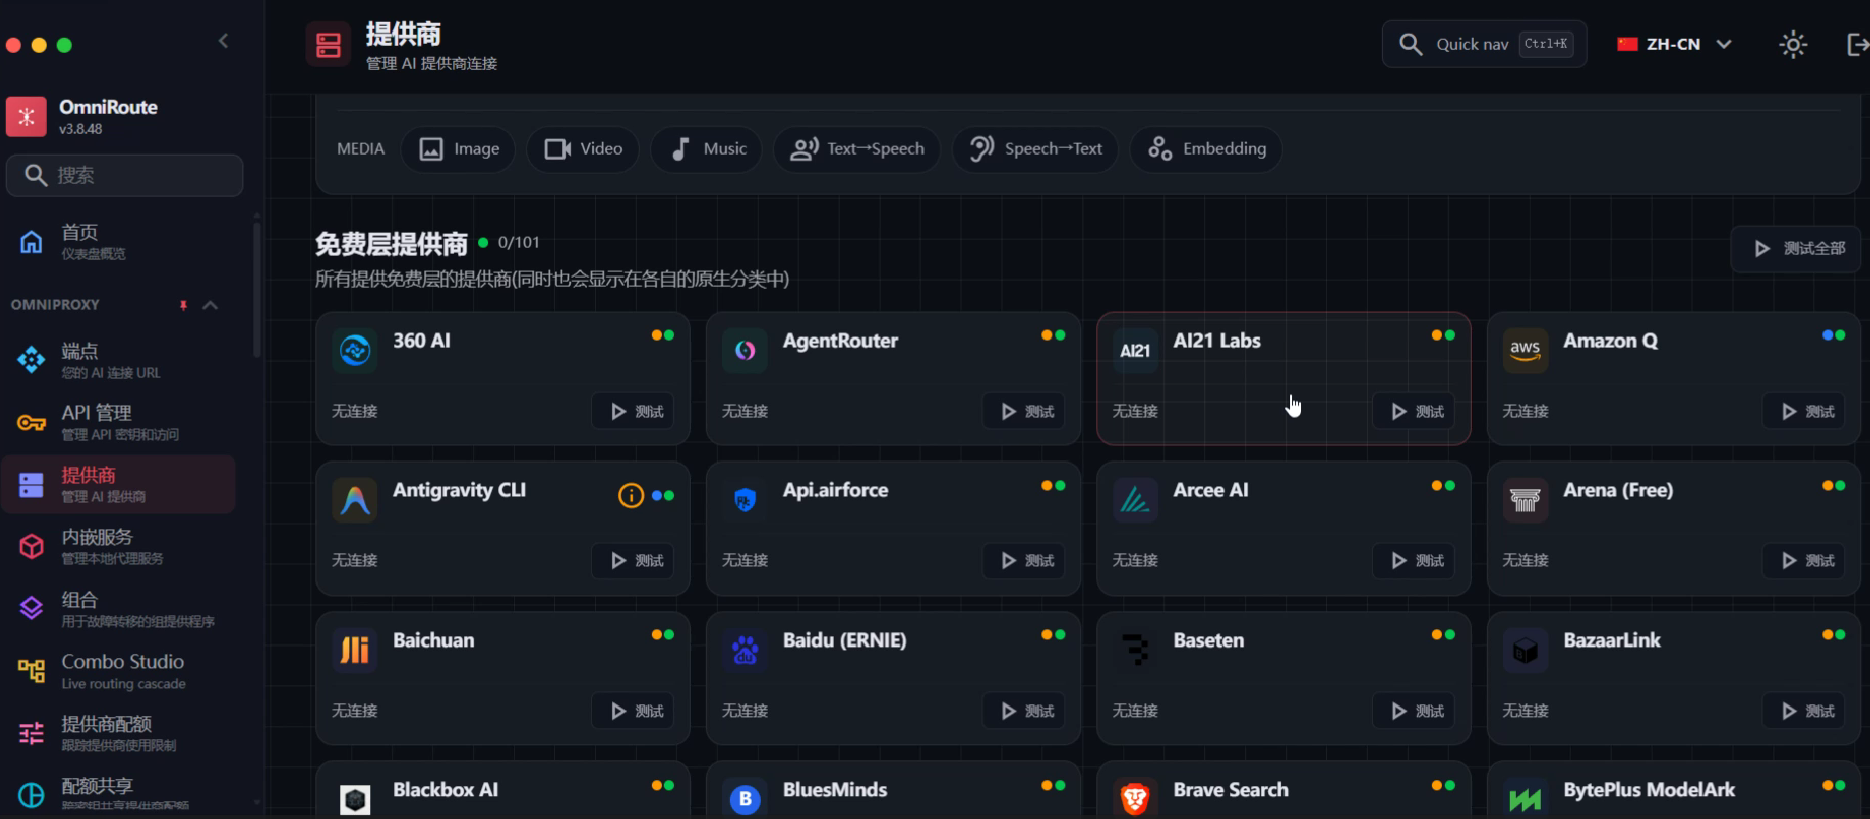Click the Arena (Free) icon
This screenshot has width=1870, height=819.
1525,500
